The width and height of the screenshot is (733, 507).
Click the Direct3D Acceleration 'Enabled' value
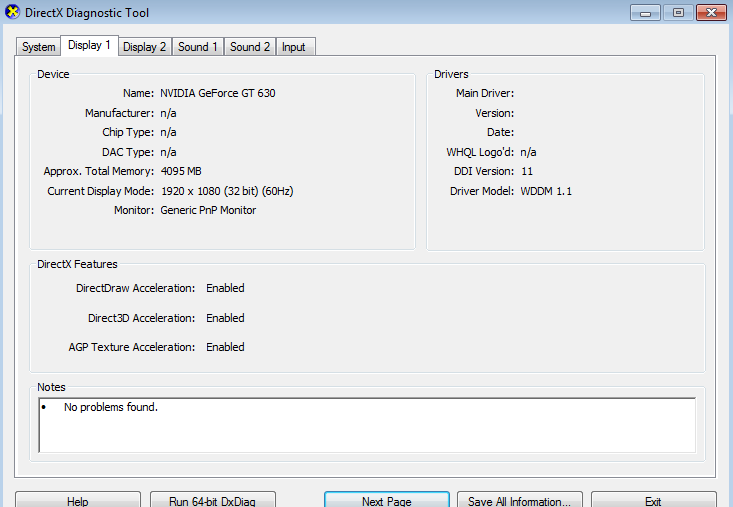pos(225,318)
